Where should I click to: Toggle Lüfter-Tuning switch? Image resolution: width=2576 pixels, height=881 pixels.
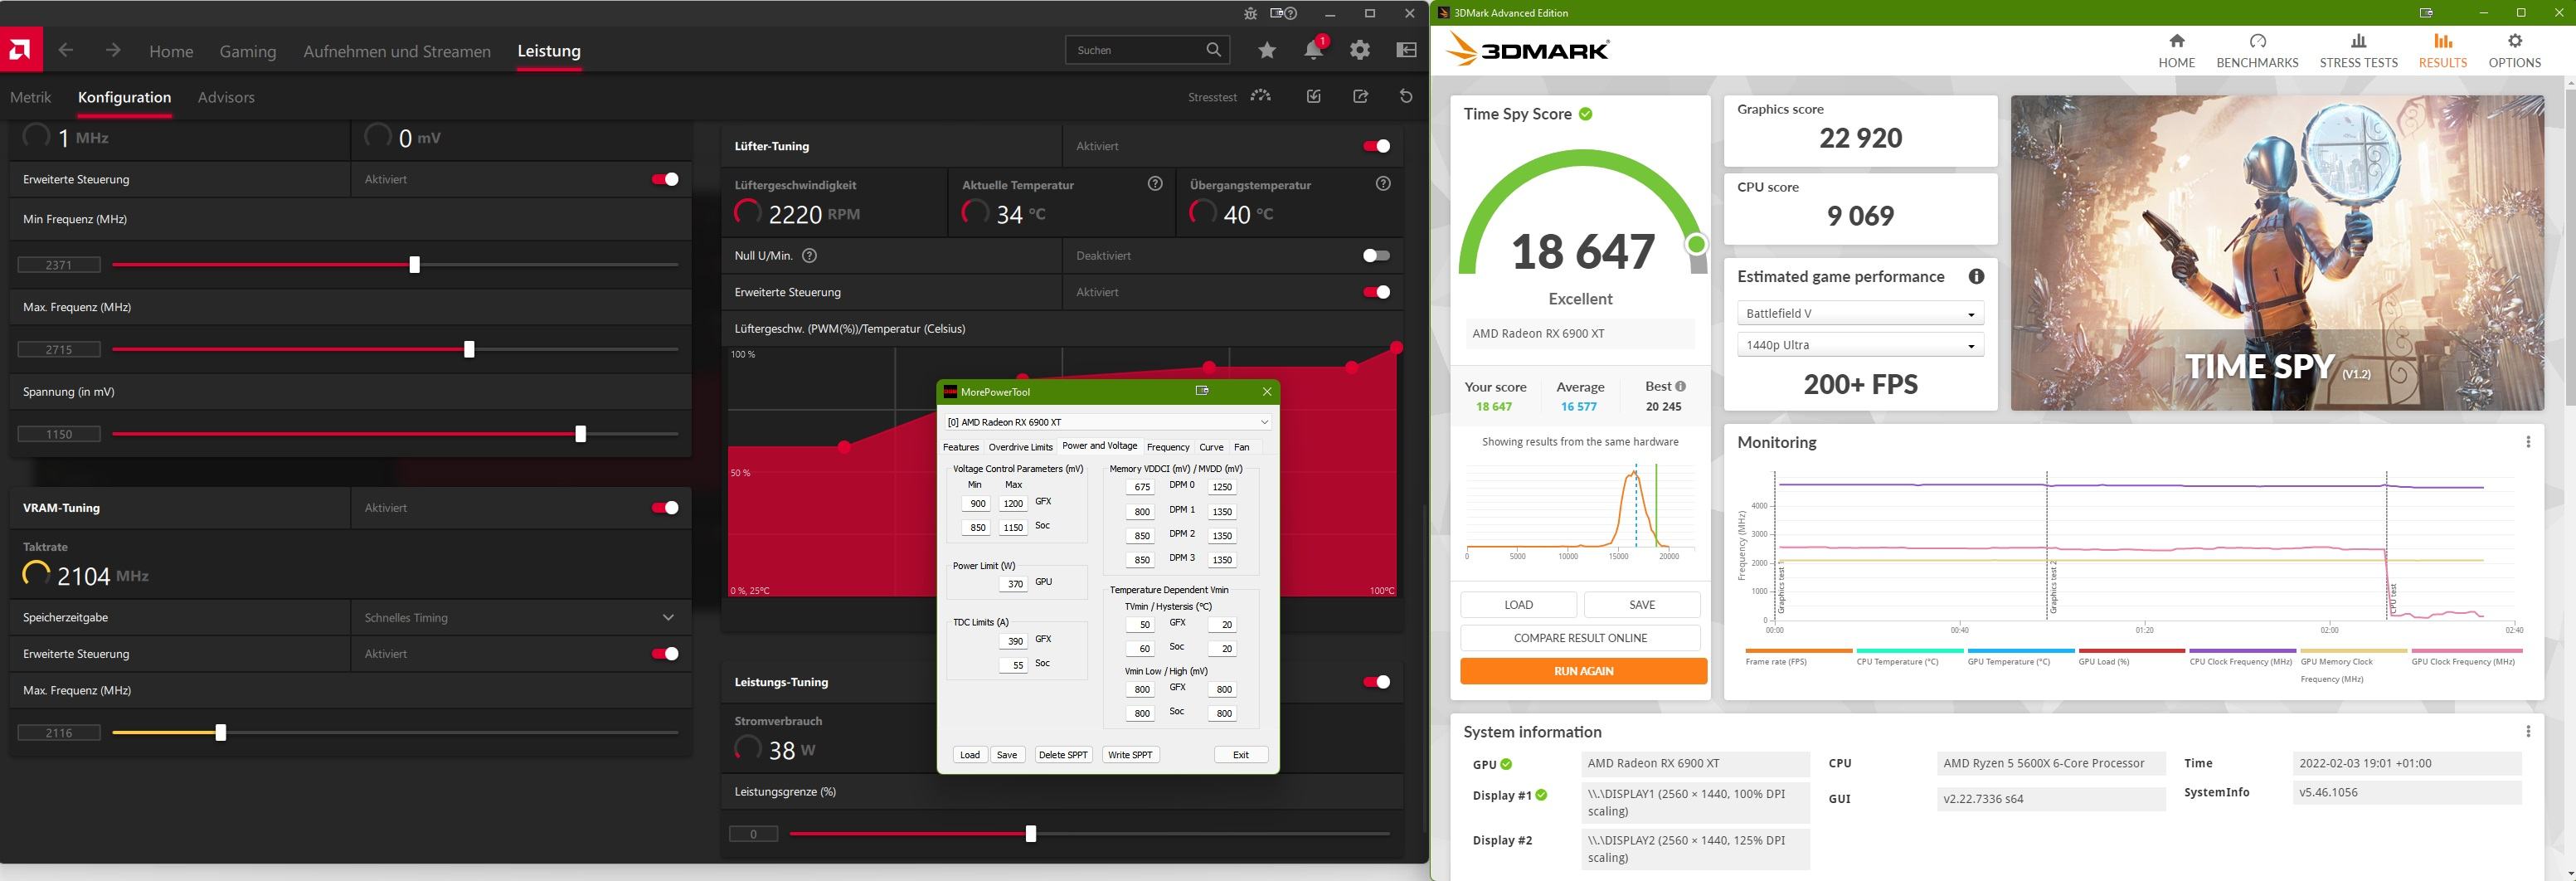click(1376, 146)
